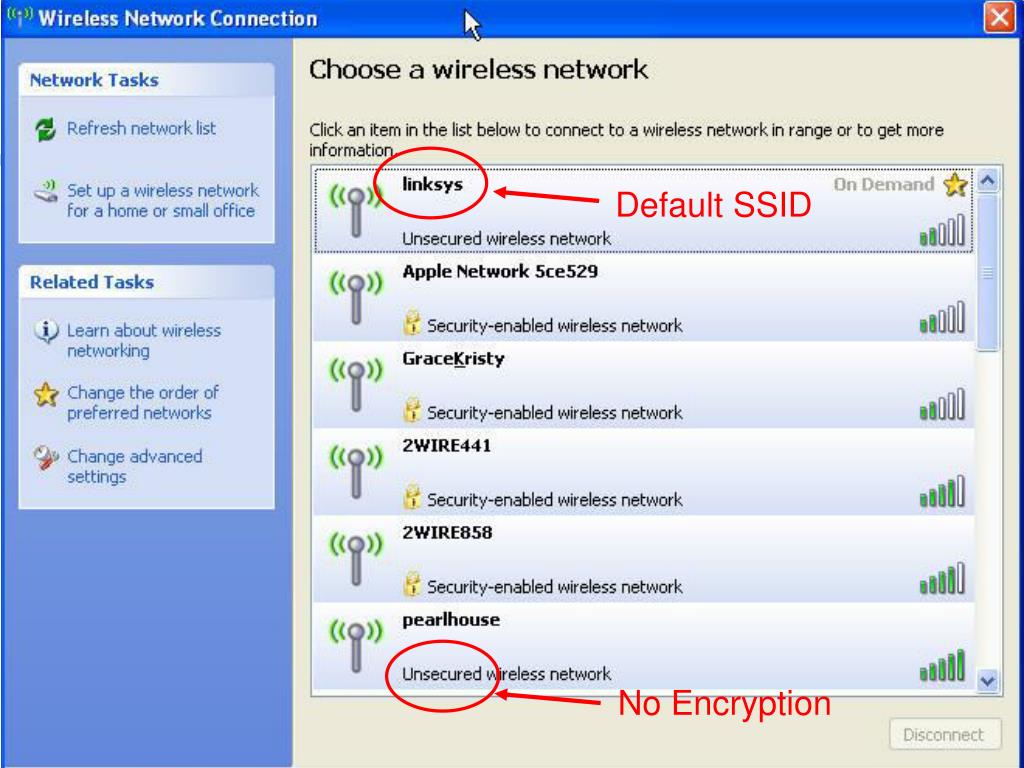
Task: Click the signal strength bars for pearlhouse
Action: pyautogui.click(x=942, y=665)
